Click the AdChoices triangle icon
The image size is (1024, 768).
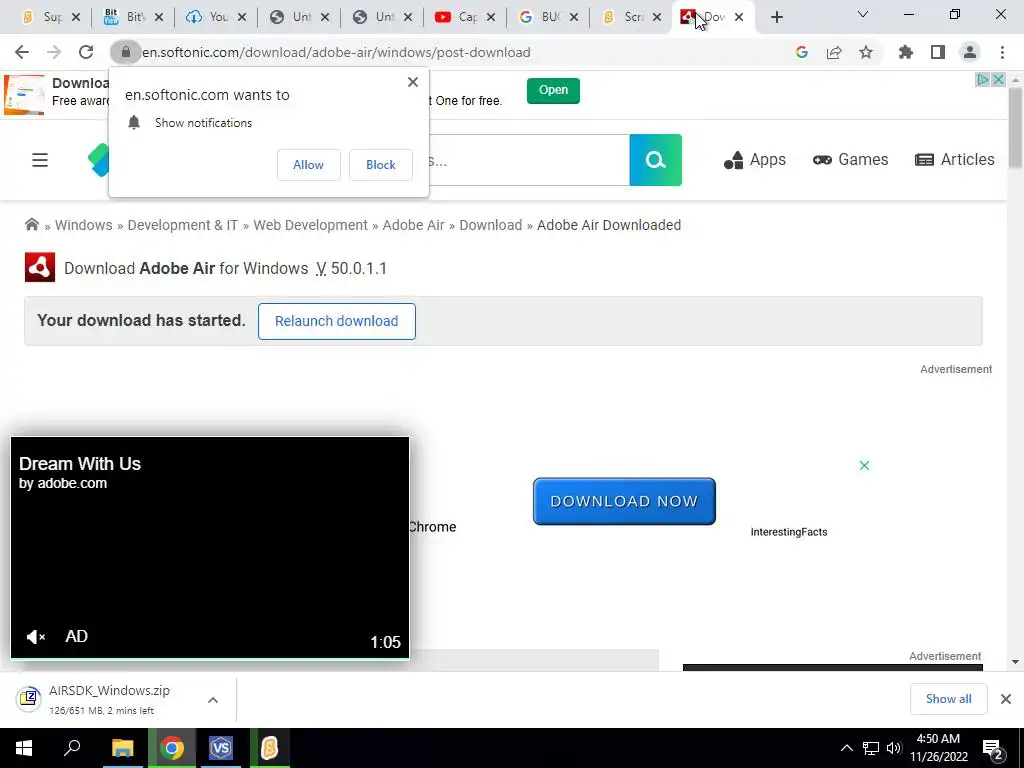[982, 80]
